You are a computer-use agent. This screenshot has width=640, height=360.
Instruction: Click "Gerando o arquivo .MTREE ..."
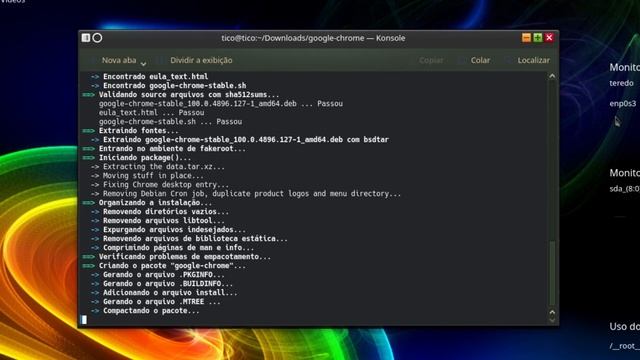click(162, 301)
